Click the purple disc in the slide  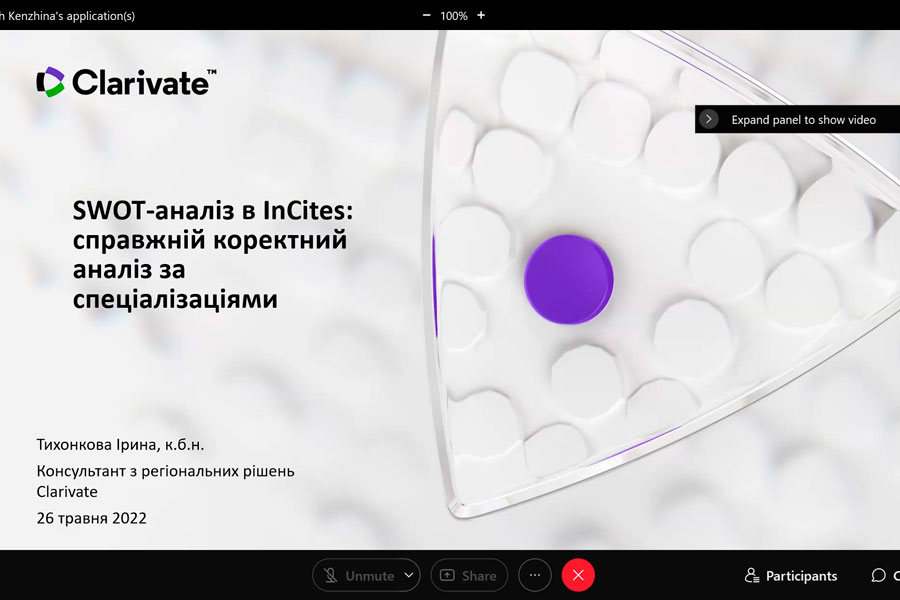pos(569,279)
